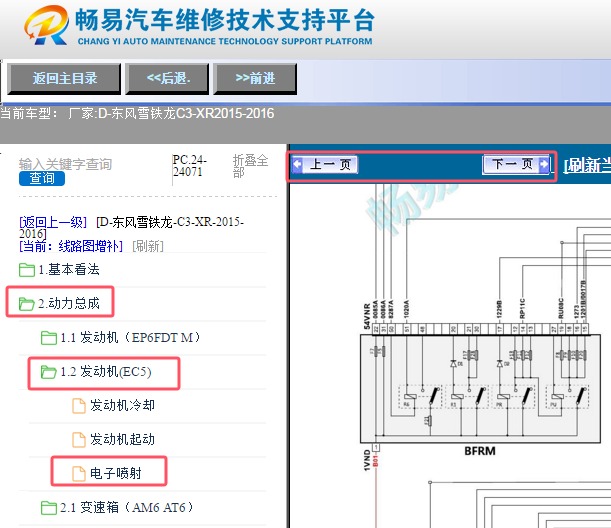
Task: Click folder icon beside 2.1 变速箱
Action: click(49, 508)
